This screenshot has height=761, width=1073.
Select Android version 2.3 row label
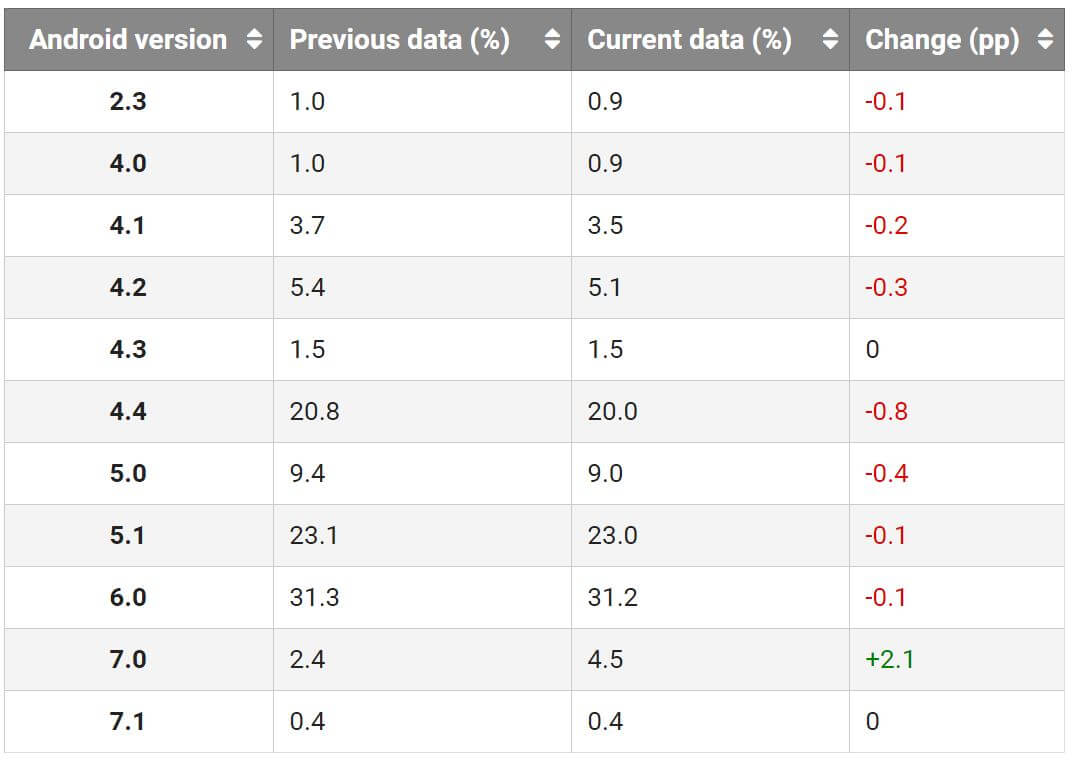pyautogui.click(x=128, y=102)
